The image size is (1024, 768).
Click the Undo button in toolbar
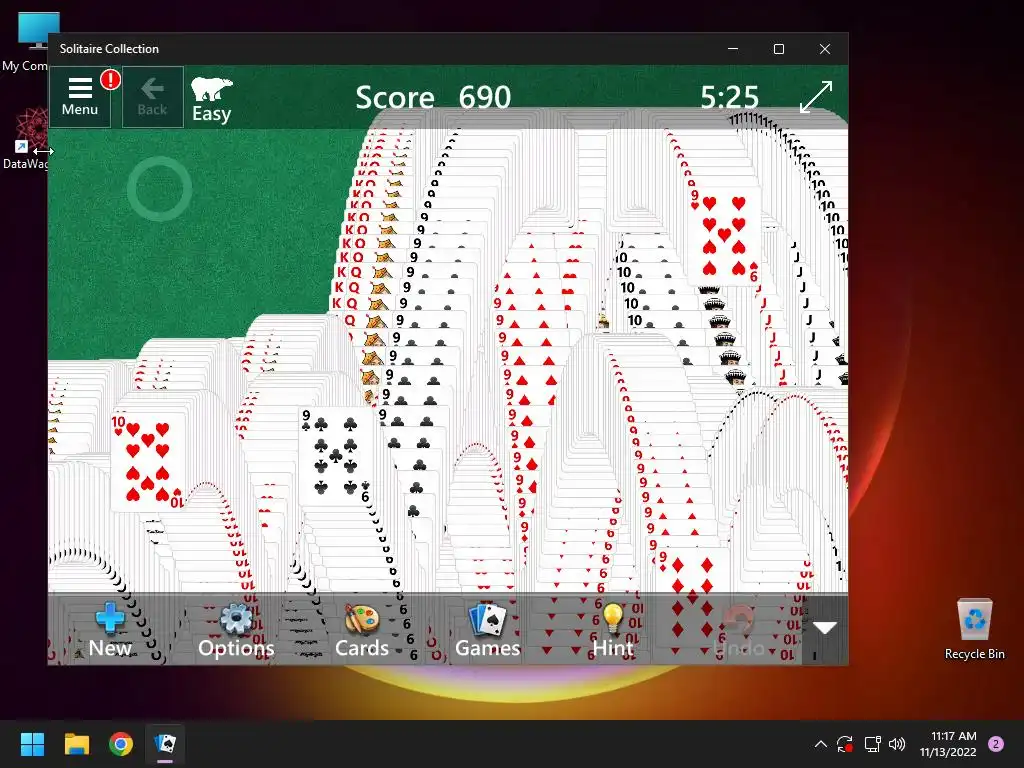click(x=739, y=630)
